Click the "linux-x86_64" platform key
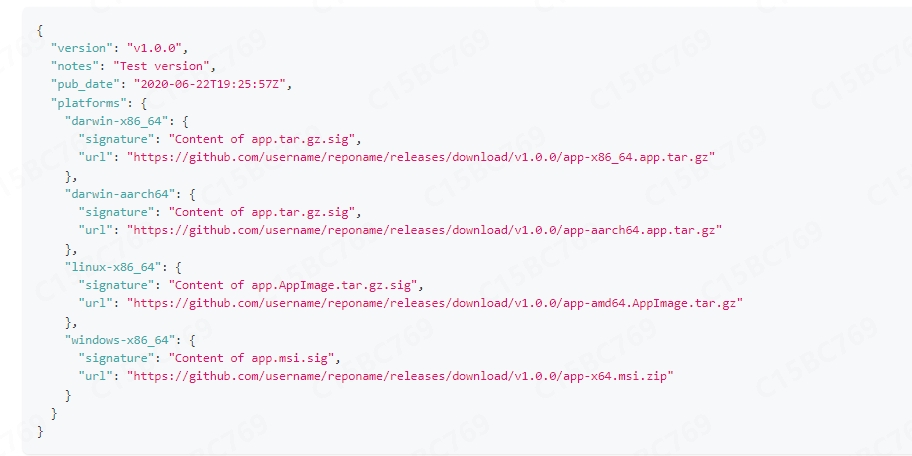The image size is (912, 456). (109, 266)
